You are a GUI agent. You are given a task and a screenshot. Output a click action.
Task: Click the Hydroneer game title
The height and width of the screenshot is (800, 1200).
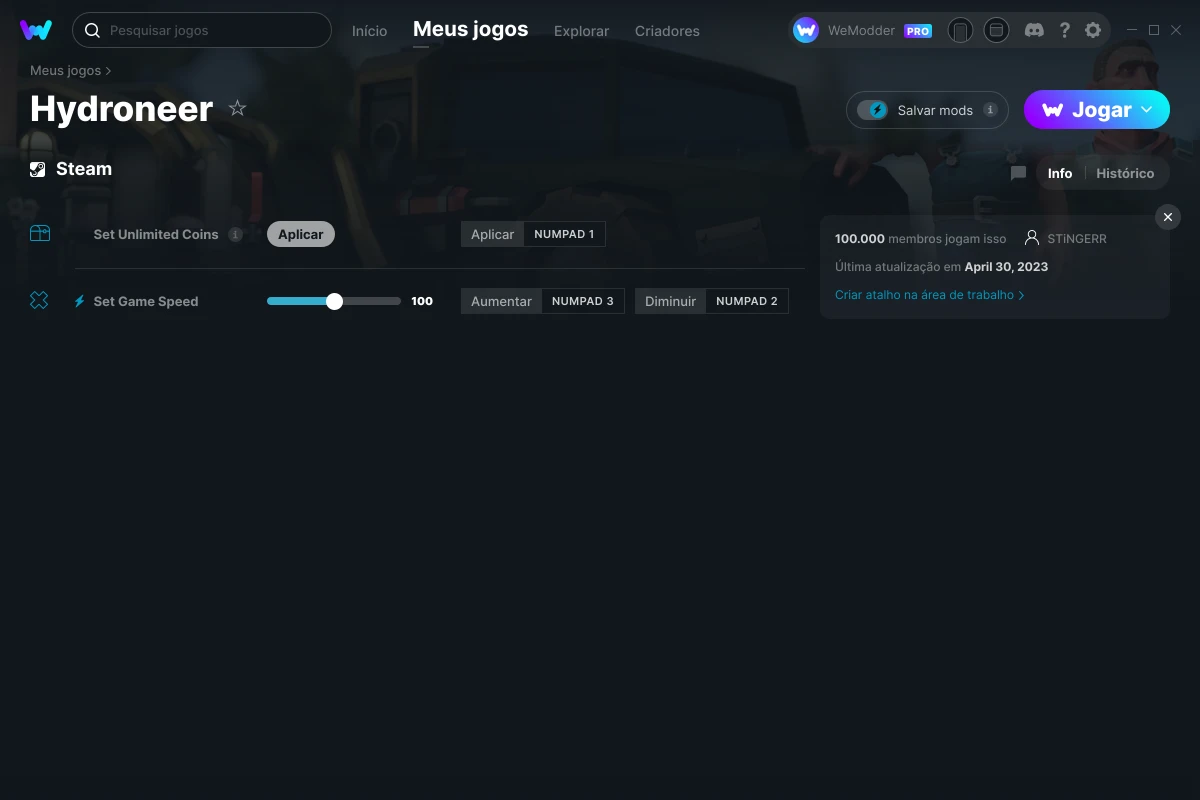point(122,108)
